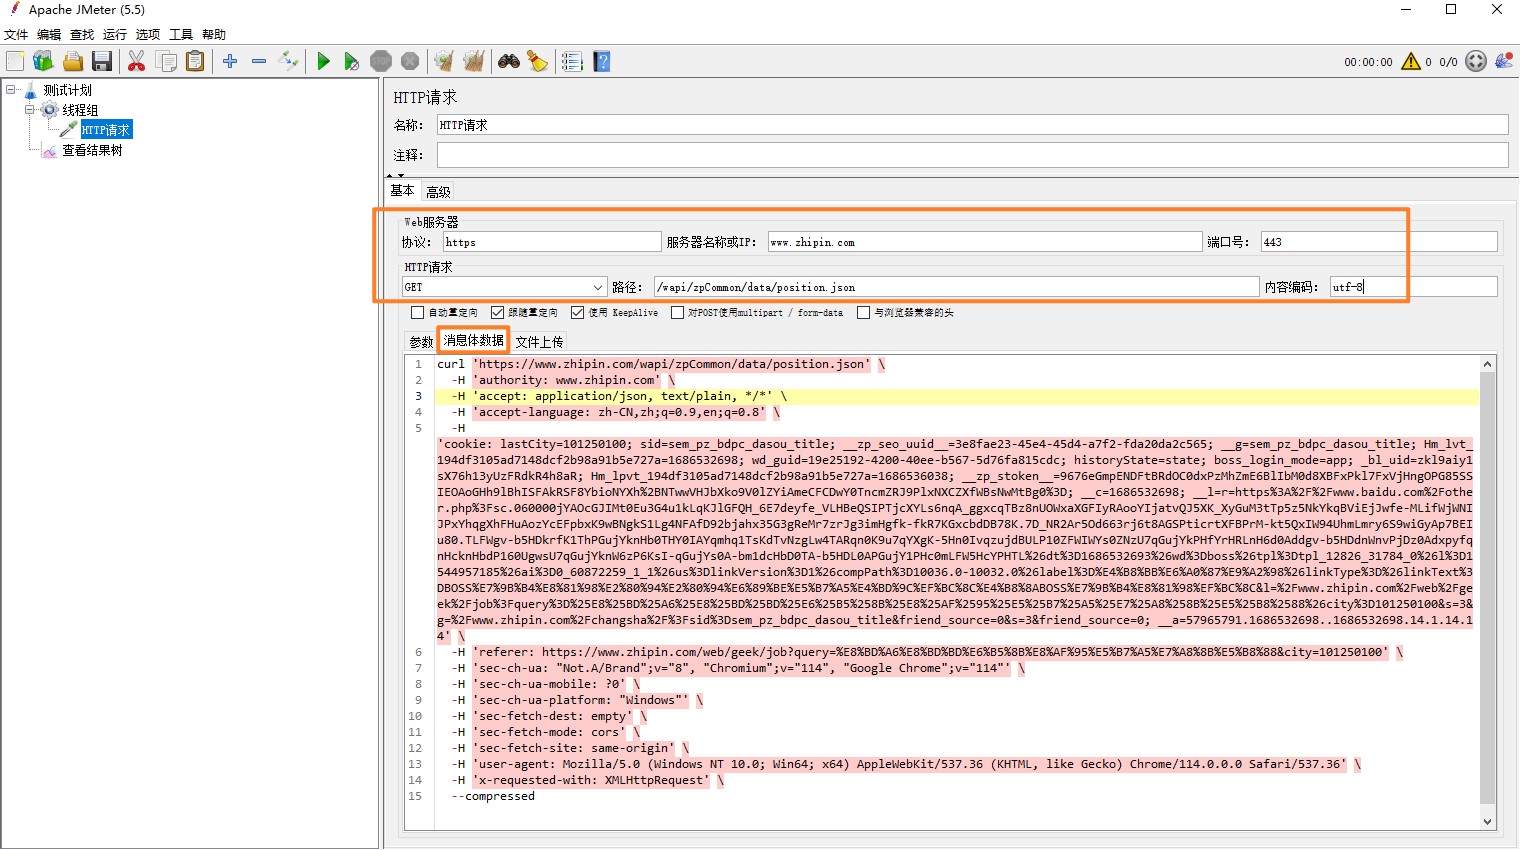Open the 编辑 menu
Image resolution: width=1520 pixels, height=850 pixels.
pos(49,34)
